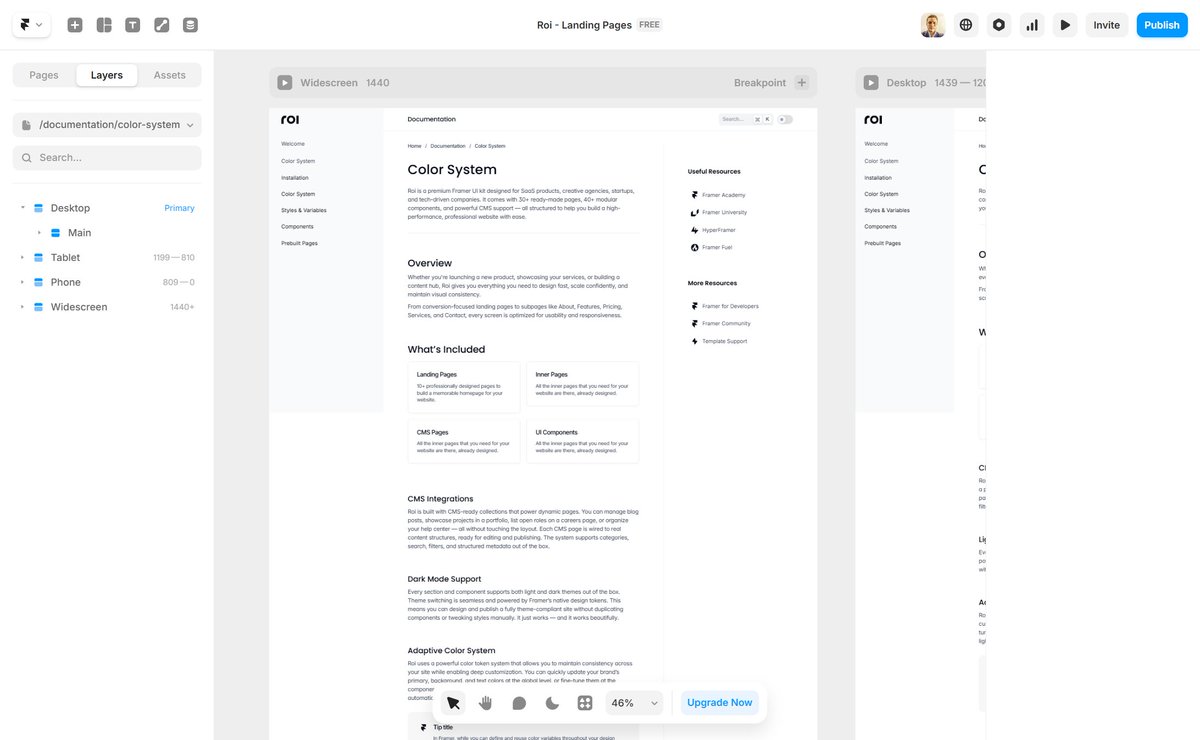Click the UI Components card
1200x740 pixels.
583,441
